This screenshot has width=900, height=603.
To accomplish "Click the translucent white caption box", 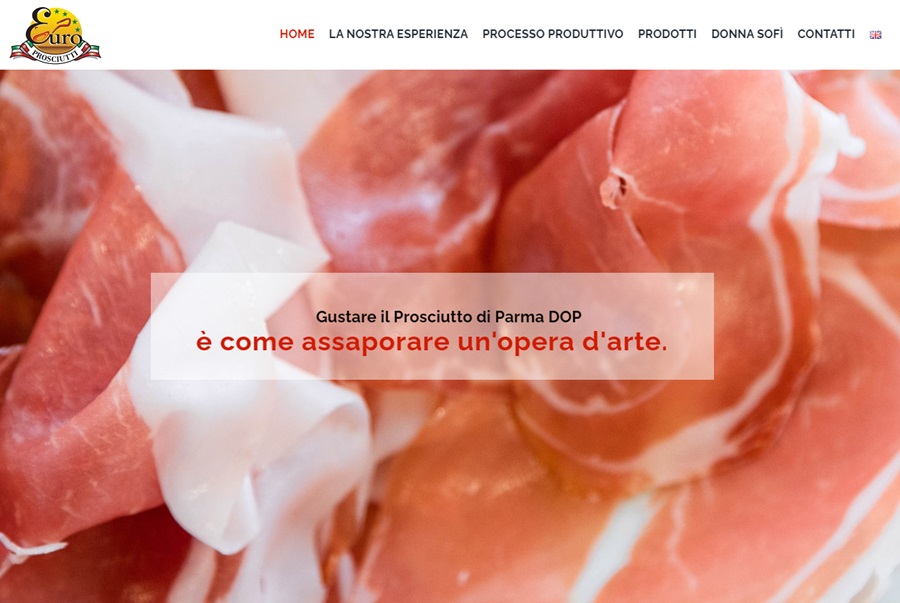I will tap(432, 326).
